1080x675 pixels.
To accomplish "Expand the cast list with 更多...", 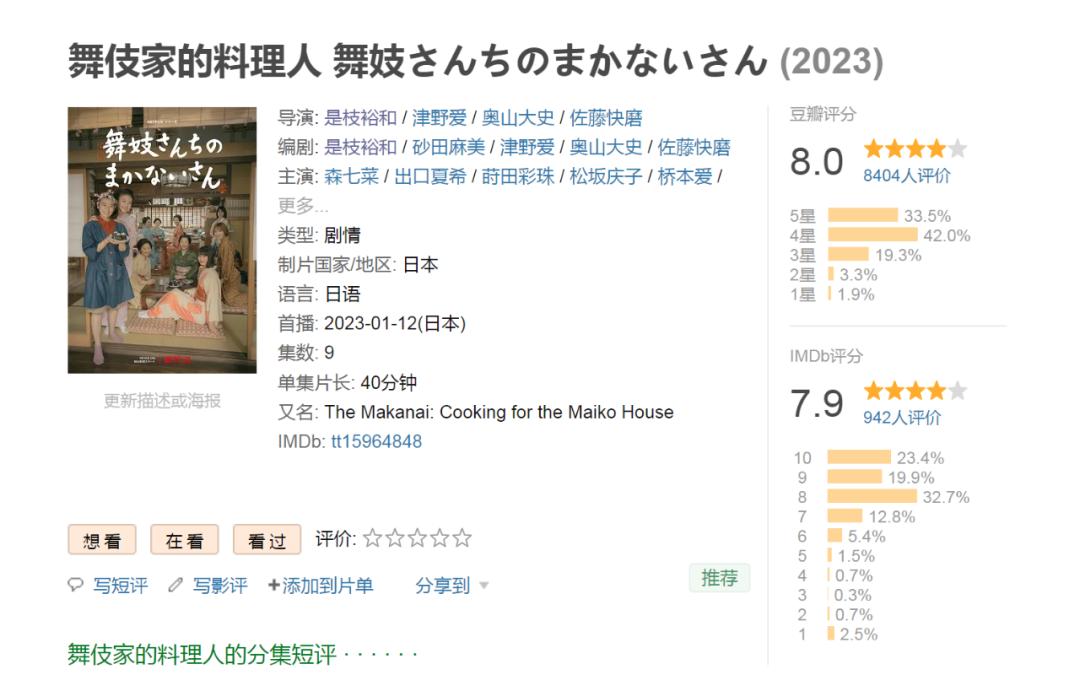I will [x=302, y=206].
